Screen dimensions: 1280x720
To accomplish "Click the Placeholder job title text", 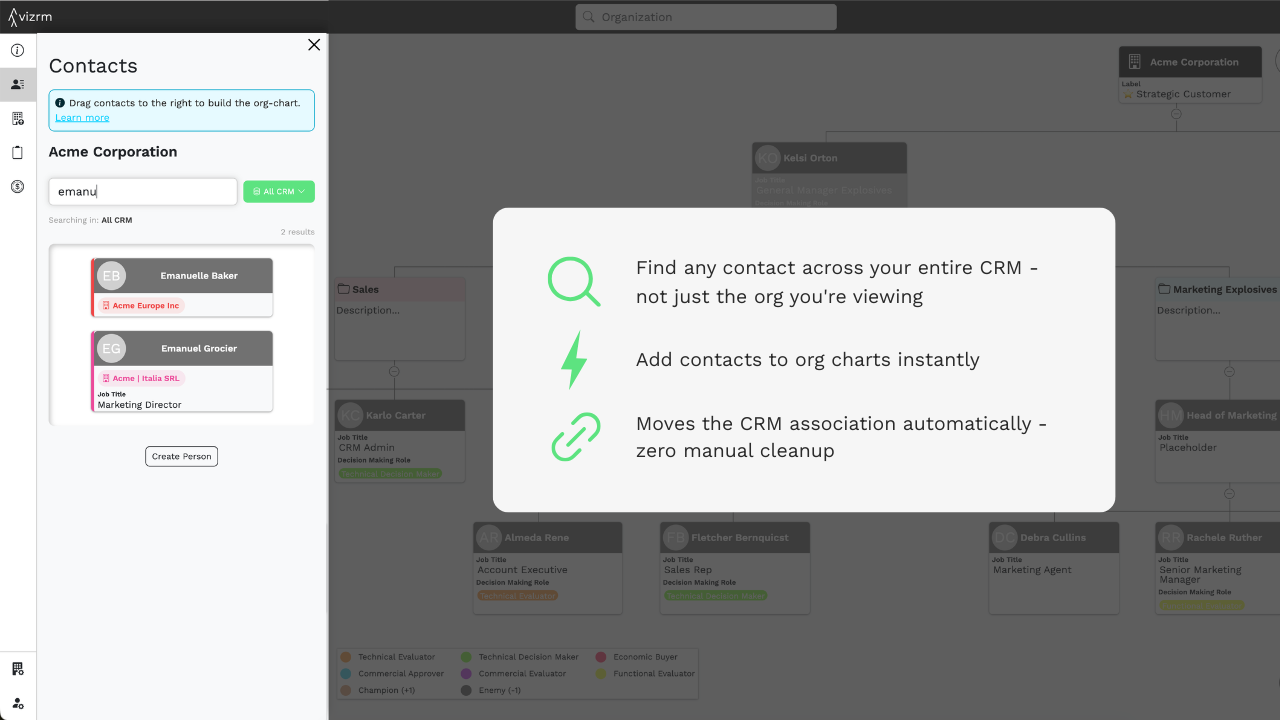I will click(1188, 448).
